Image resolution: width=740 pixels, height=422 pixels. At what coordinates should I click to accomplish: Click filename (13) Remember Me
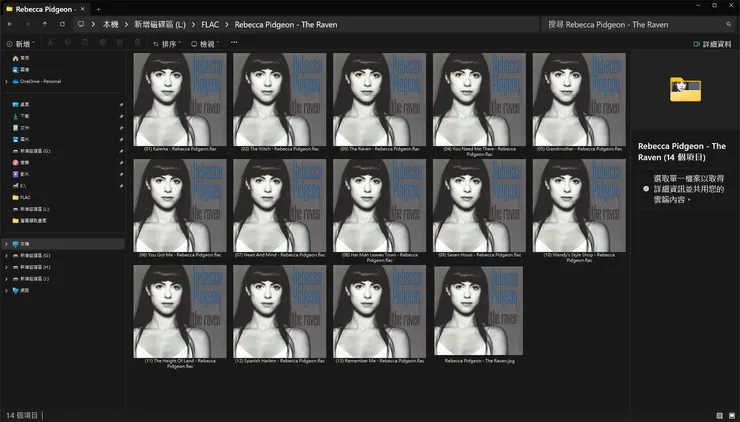[x=379, y=361]
